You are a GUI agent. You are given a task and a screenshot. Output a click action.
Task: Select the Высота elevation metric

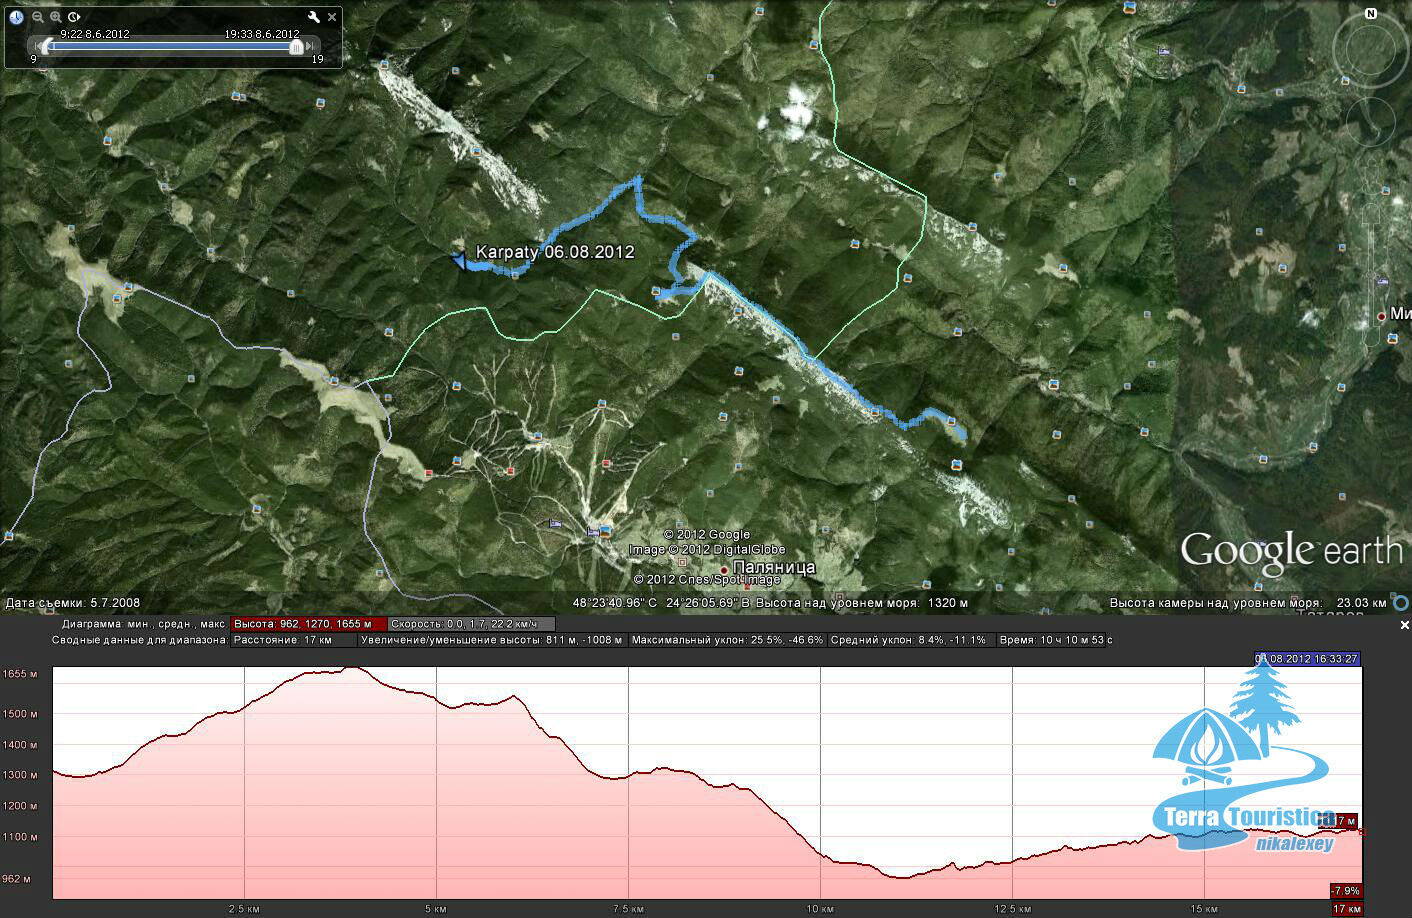point(308,623)
